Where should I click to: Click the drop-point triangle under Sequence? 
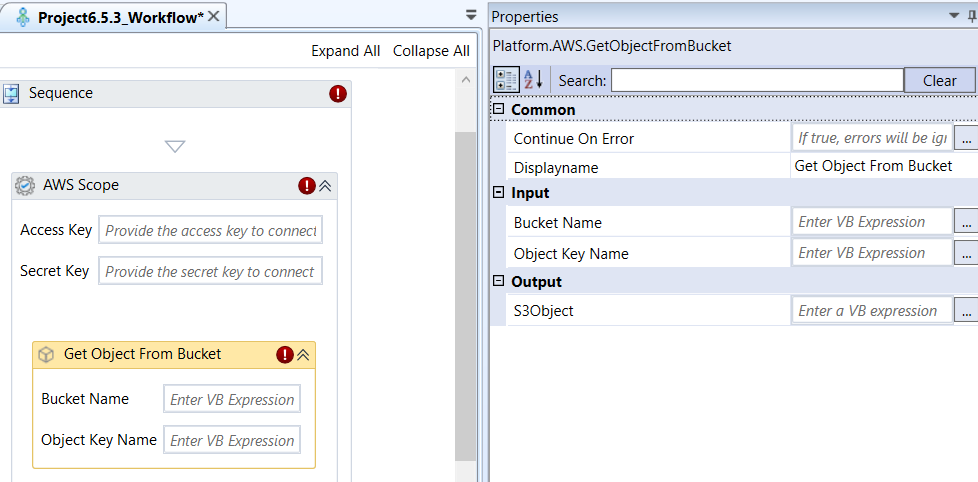pyautogui.click(x=175, y=147)
